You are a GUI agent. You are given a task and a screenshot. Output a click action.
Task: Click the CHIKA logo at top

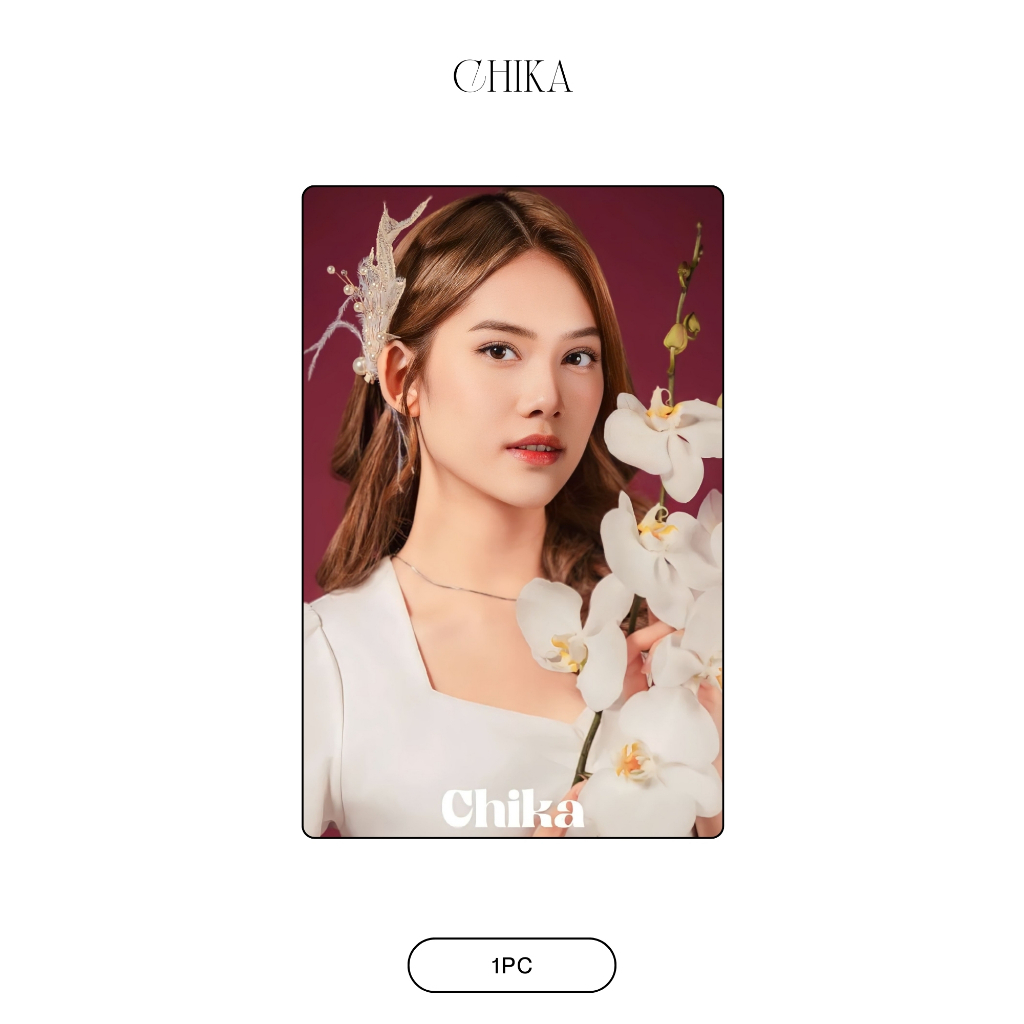click(x=513, y=76)
